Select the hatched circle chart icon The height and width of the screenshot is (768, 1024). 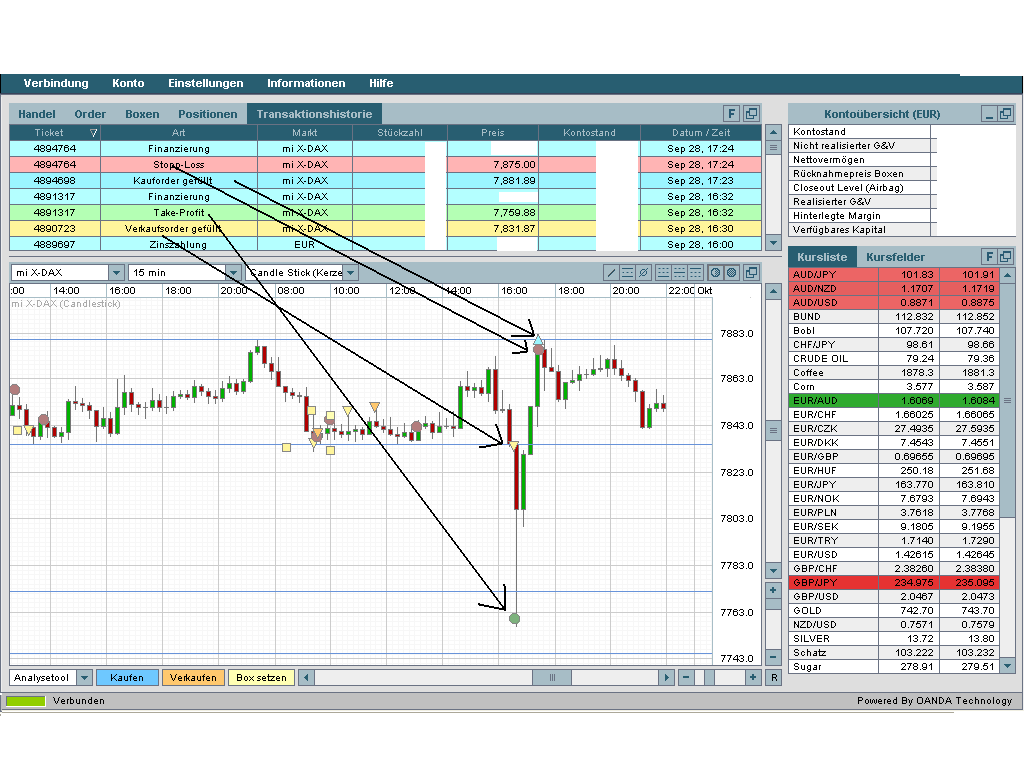[x=731, y=272]
